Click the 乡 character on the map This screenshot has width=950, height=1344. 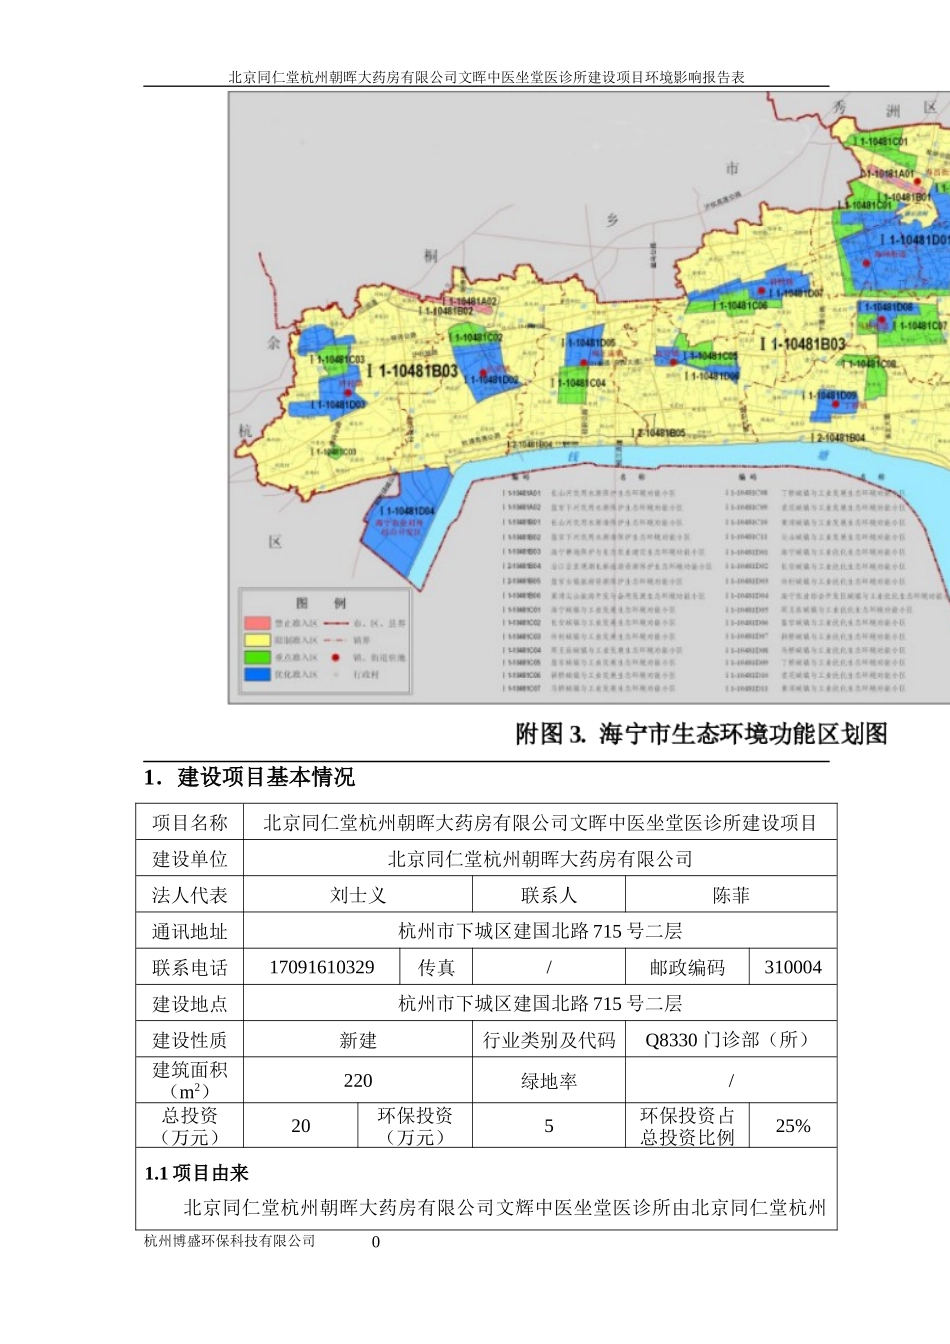(613, 219)
